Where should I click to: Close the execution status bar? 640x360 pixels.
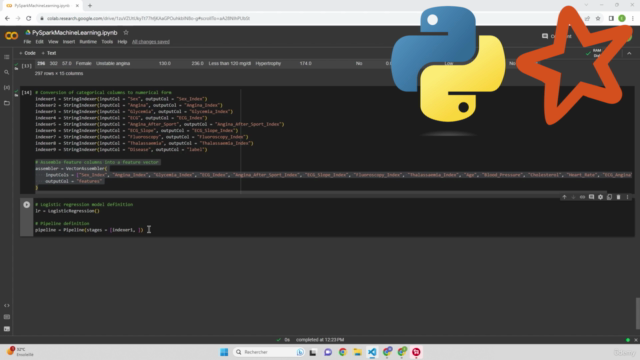coord(636,340)
